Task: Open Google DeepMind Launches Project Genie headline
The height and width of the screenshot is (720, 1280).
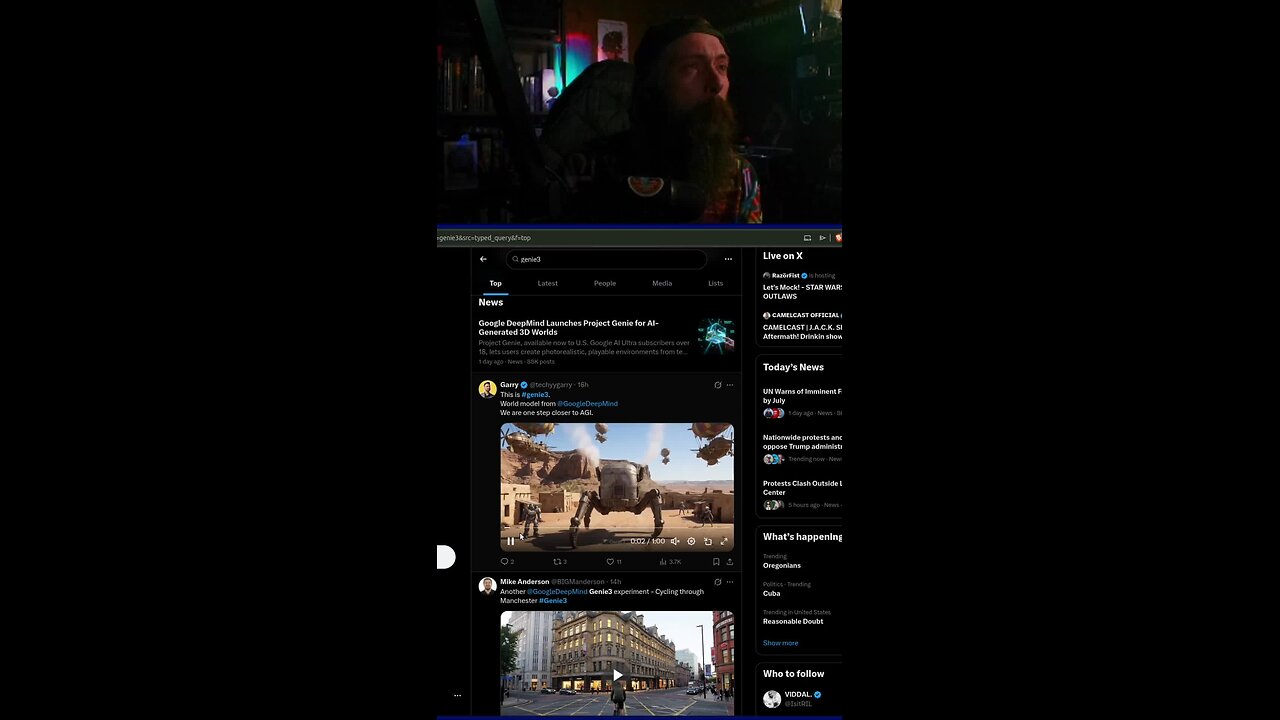Action: point(568,328)
